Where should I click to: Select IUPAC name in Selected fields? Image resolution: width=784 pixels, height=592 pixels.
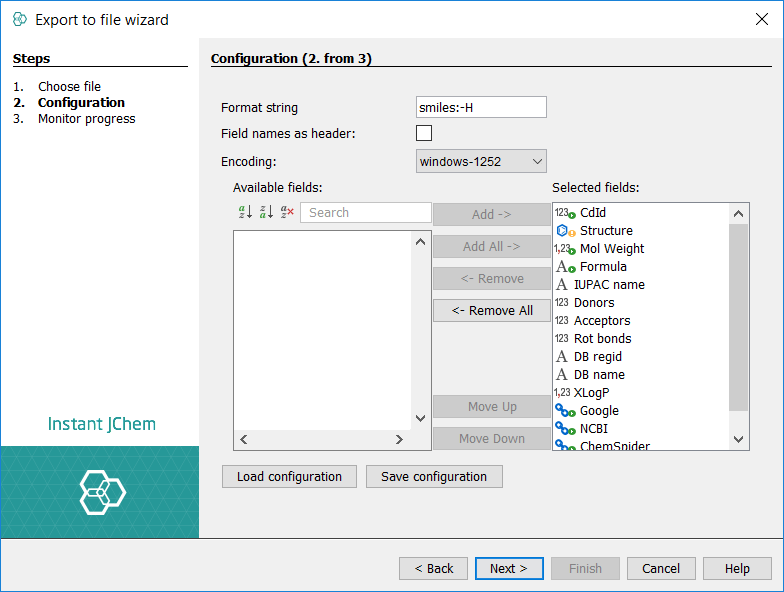(x=608, y=285)
